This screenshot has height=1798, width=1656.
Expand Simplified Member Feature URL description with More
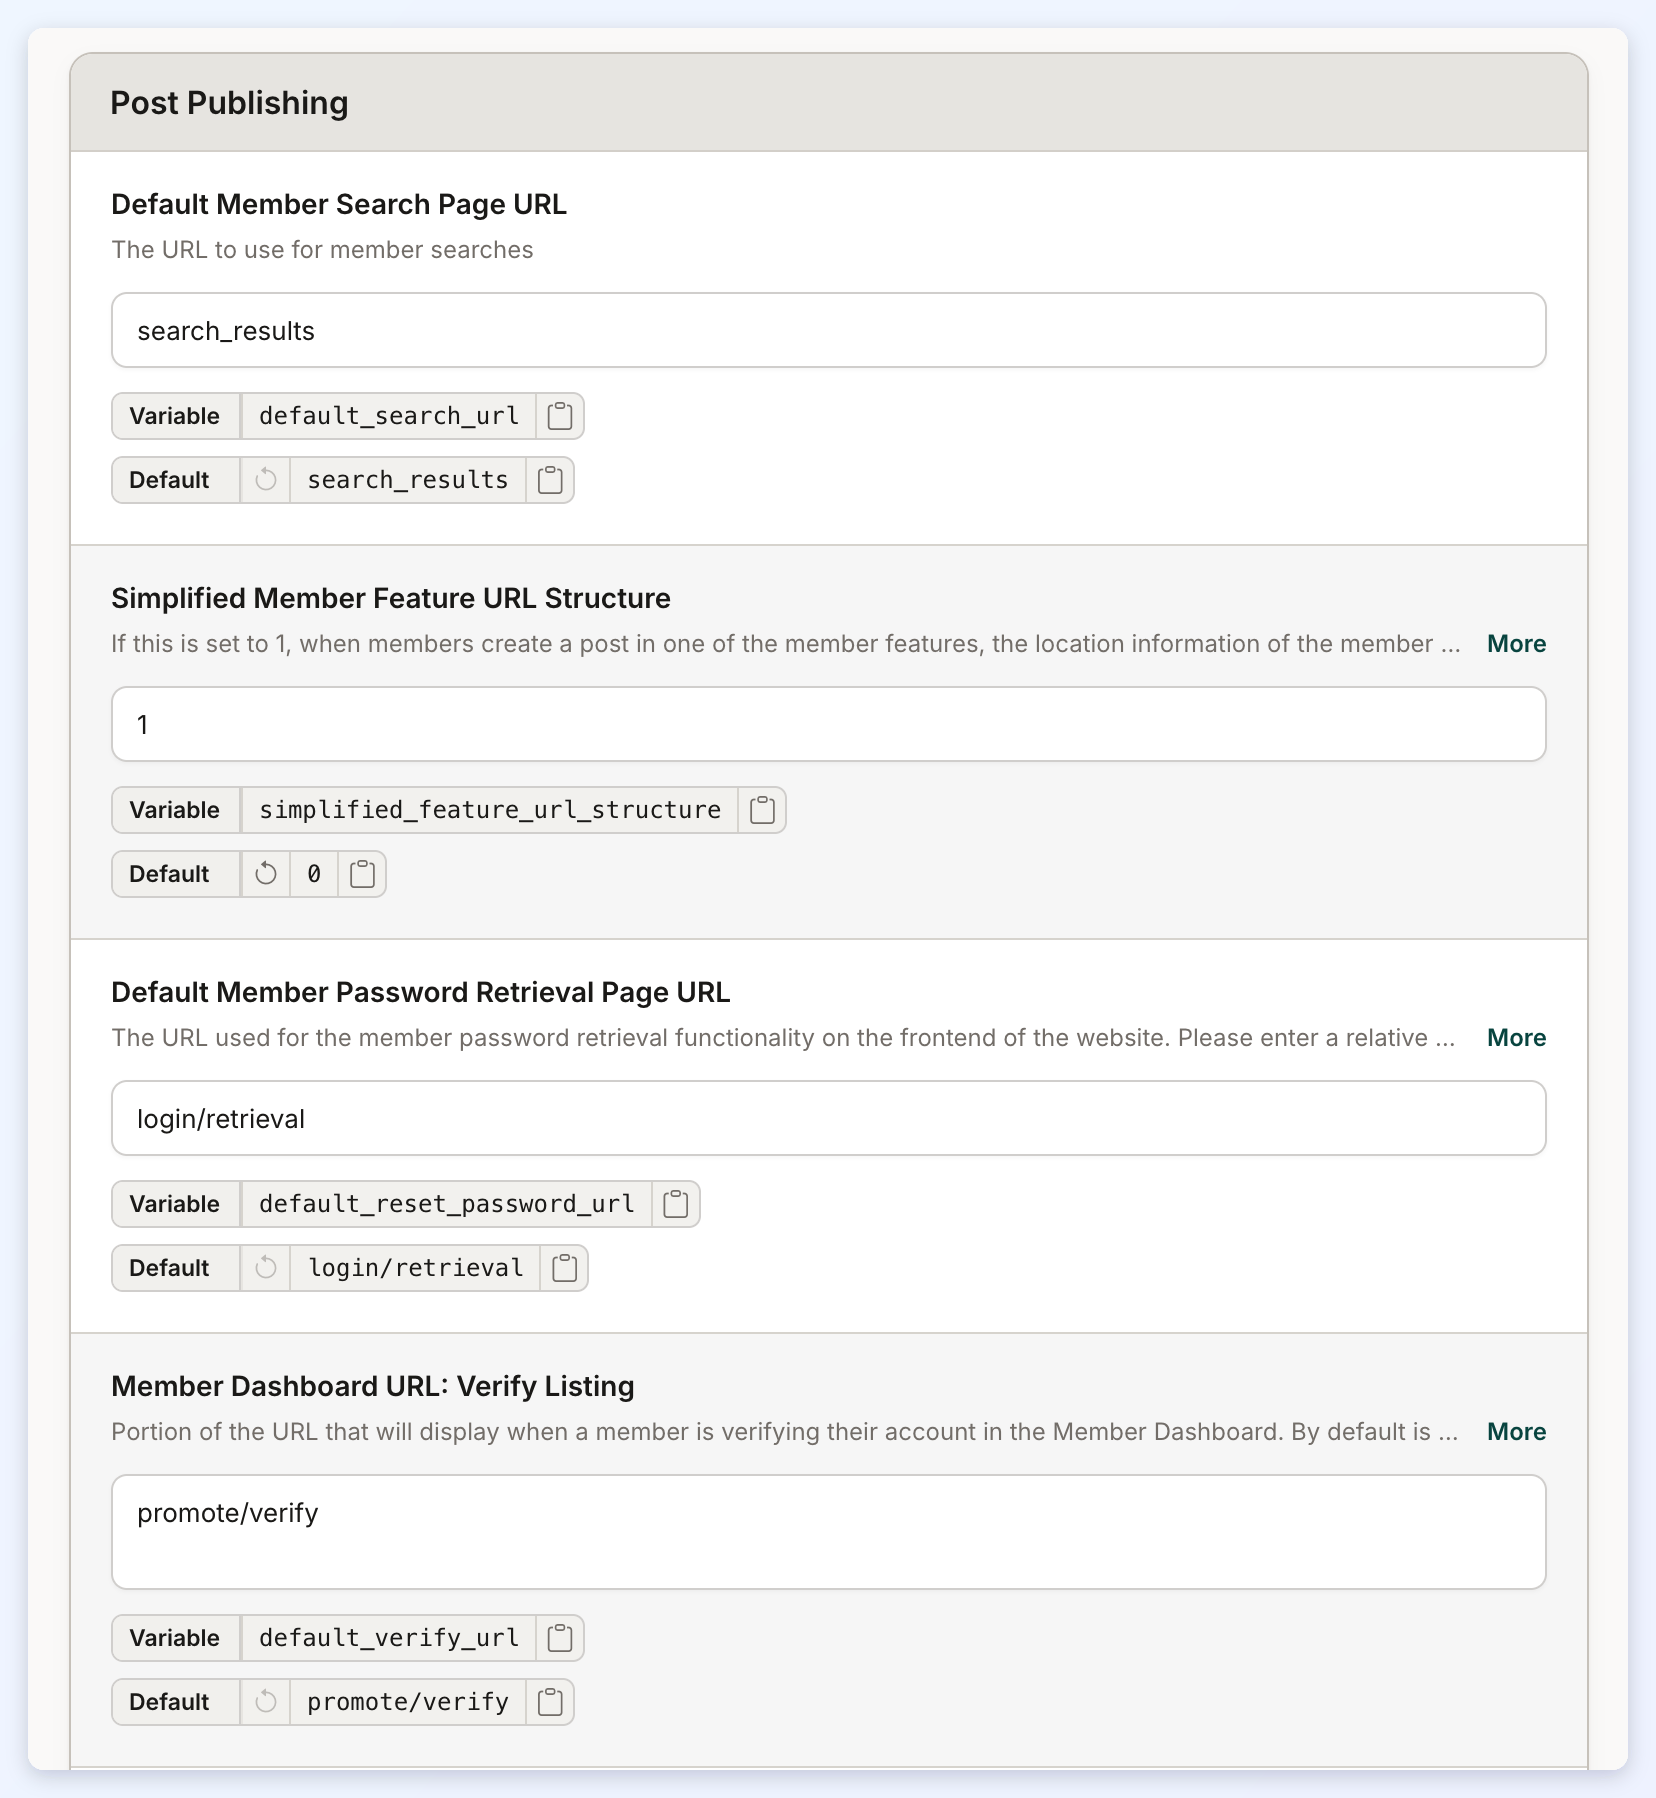pos(1516,644)
